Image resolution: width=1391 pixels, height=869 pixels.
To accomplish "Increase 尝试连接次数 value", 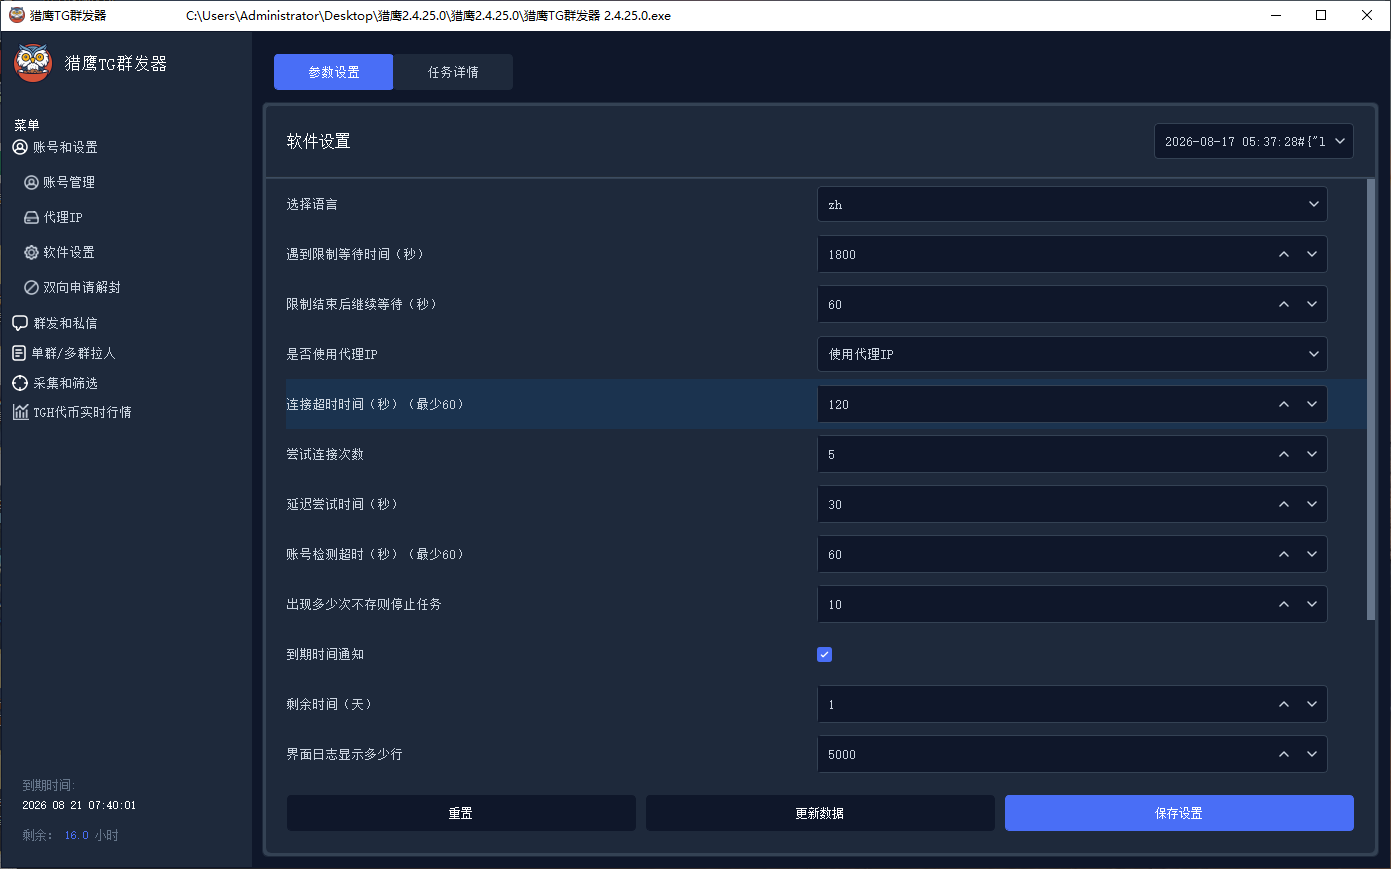I will tap(1284, 454).
